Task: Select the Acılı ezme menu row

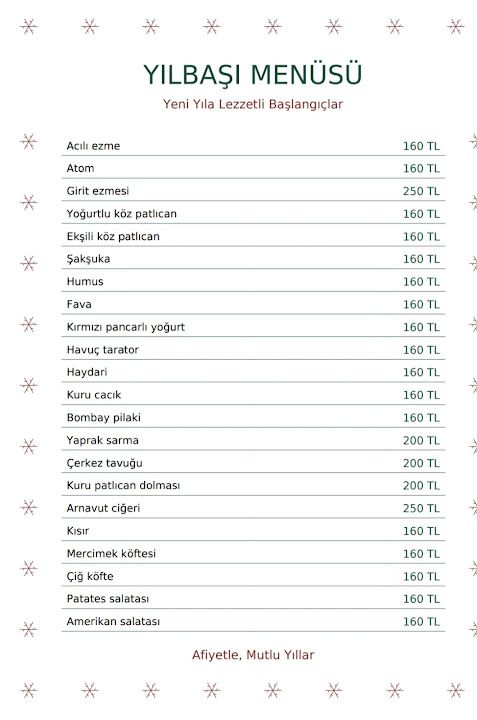Action: coord(253,146)
